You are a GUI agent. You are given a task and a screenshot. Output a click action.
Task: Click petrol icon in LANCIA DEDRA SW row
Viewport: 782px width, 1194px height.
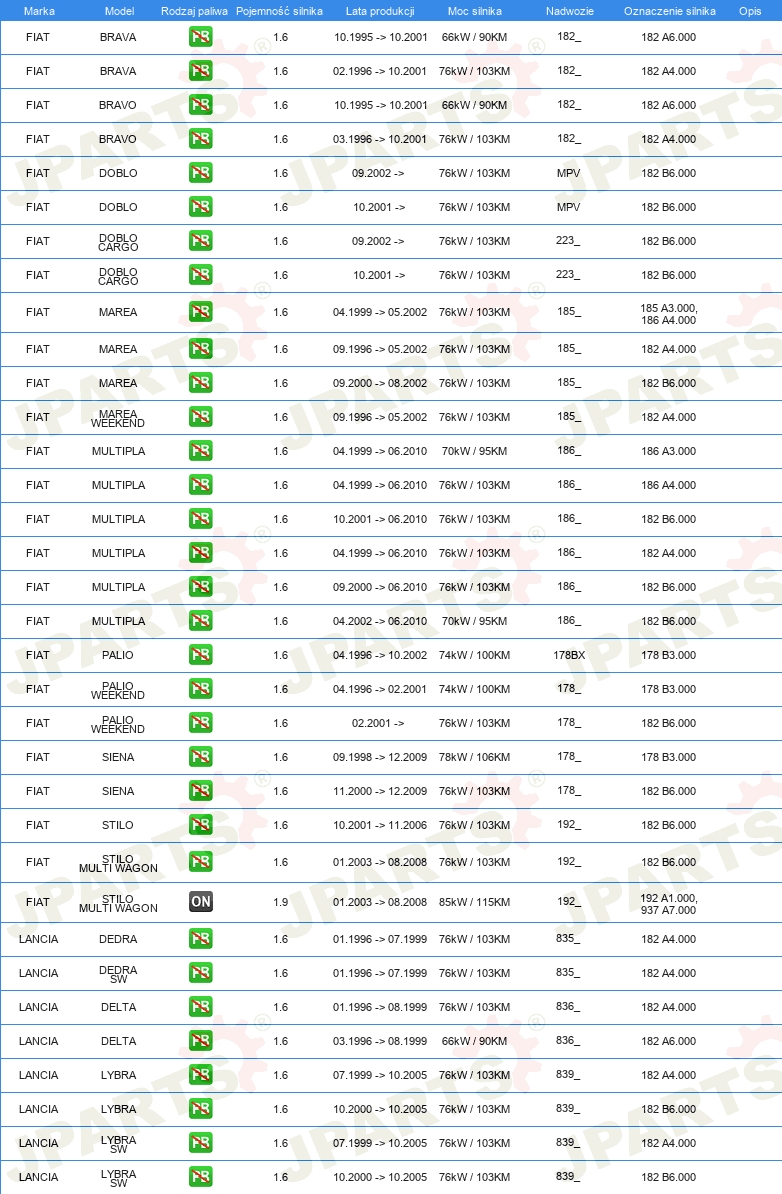(201, 973)
